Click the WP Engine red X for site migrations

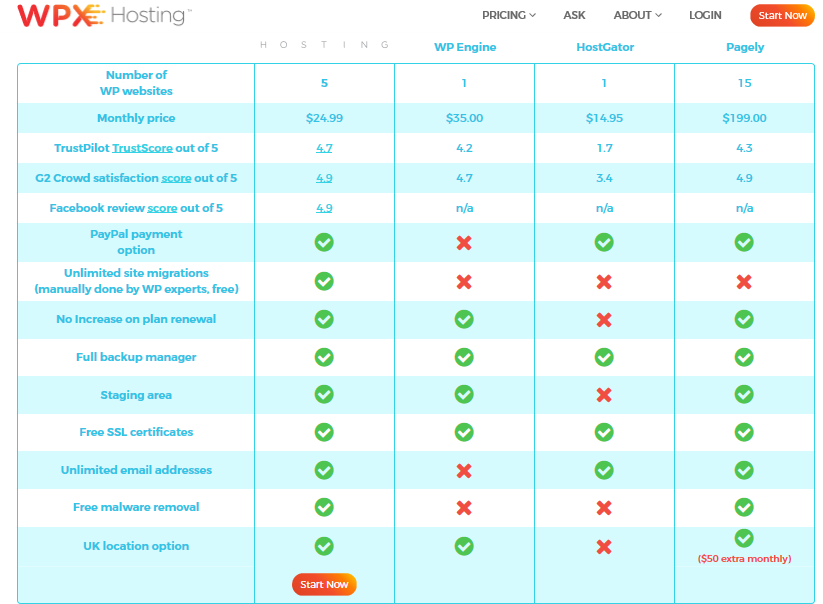[464, 282]
